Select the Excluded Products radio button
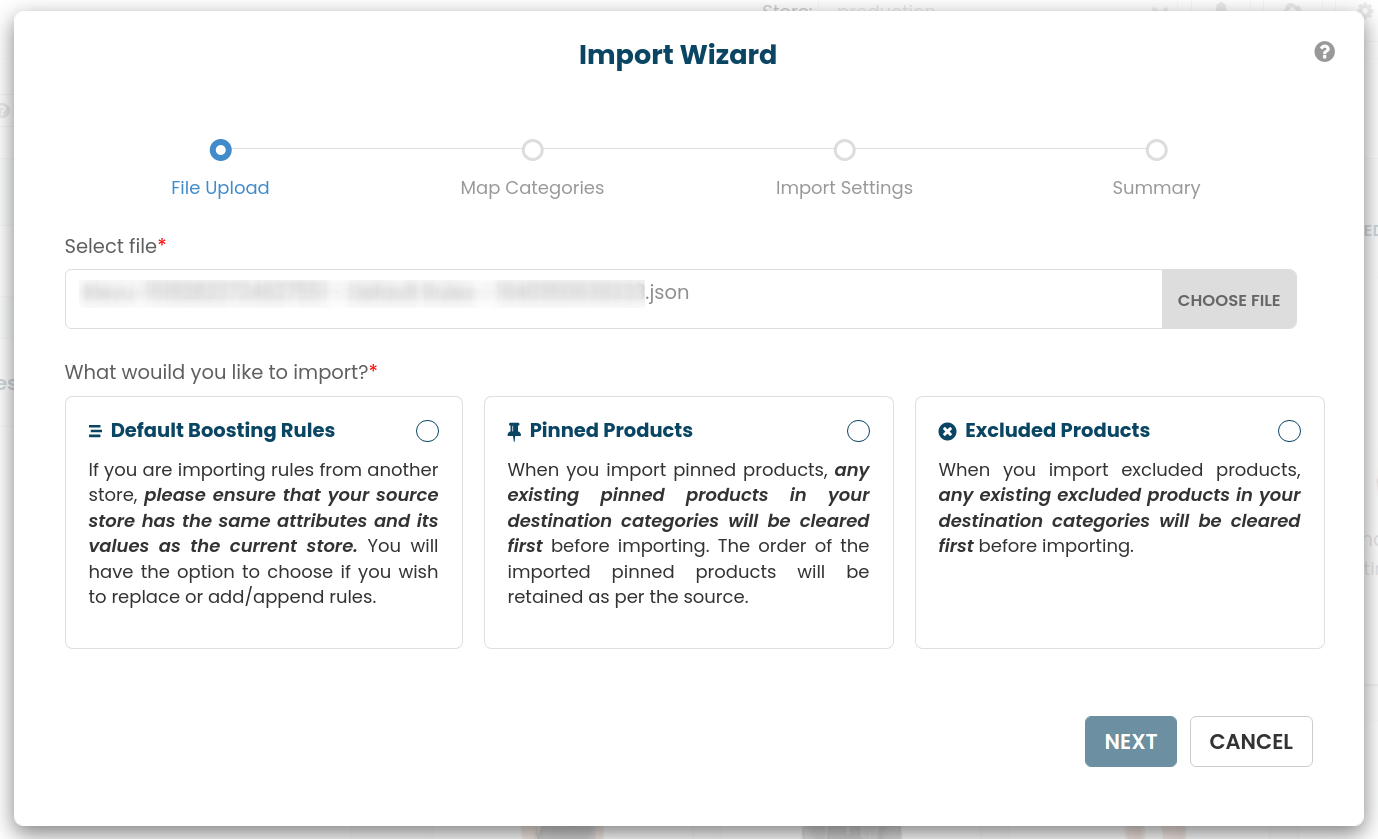 (1289, 431)
